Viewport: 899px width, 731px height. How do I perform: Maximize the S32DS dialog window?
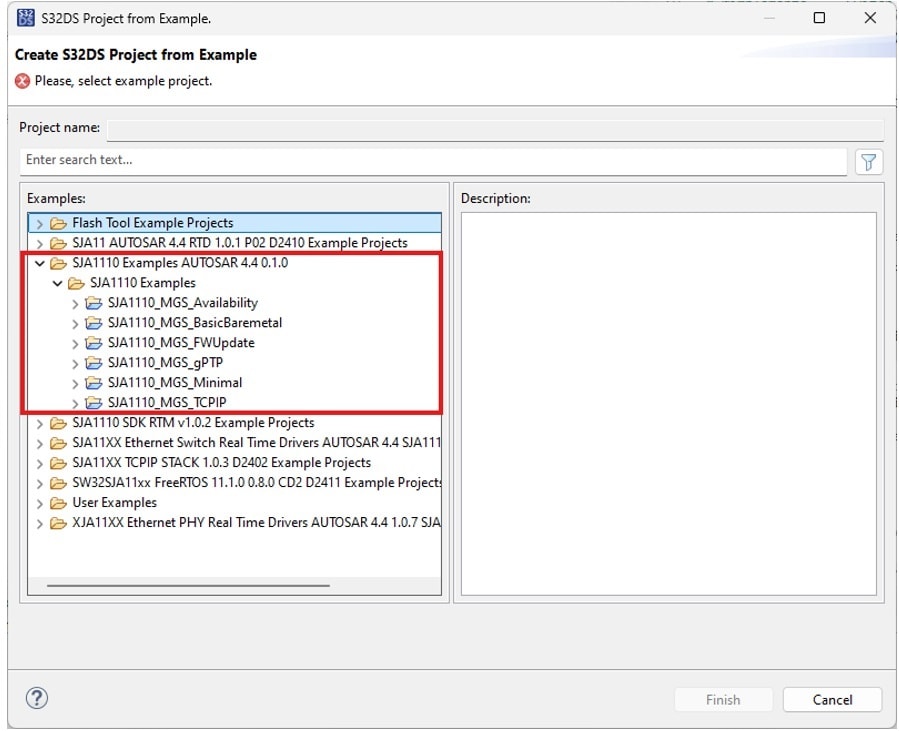[x=819, y=18]
